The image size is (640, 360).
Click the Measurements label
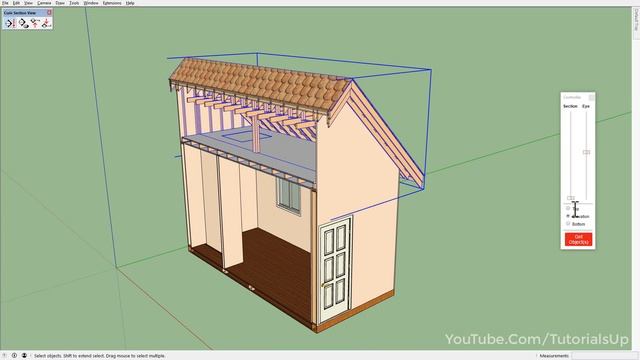554,356
